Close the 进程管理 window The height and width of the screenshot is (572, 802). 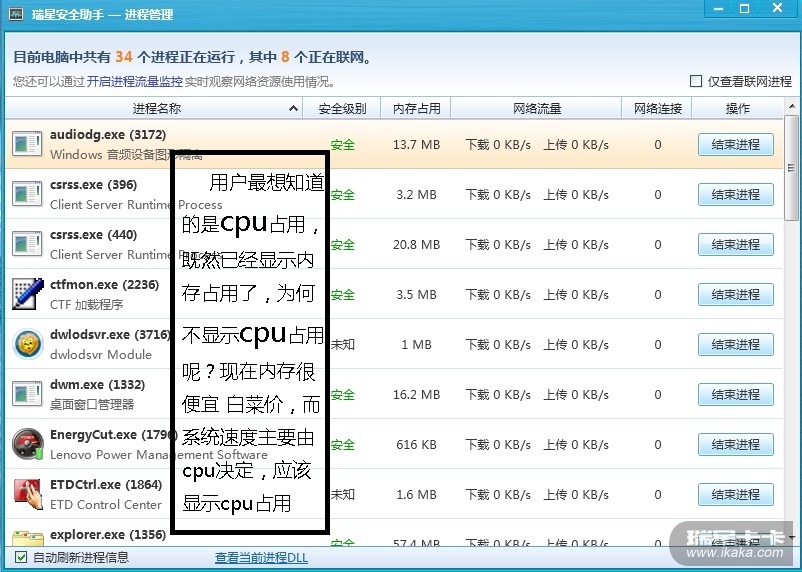point(777,9)
